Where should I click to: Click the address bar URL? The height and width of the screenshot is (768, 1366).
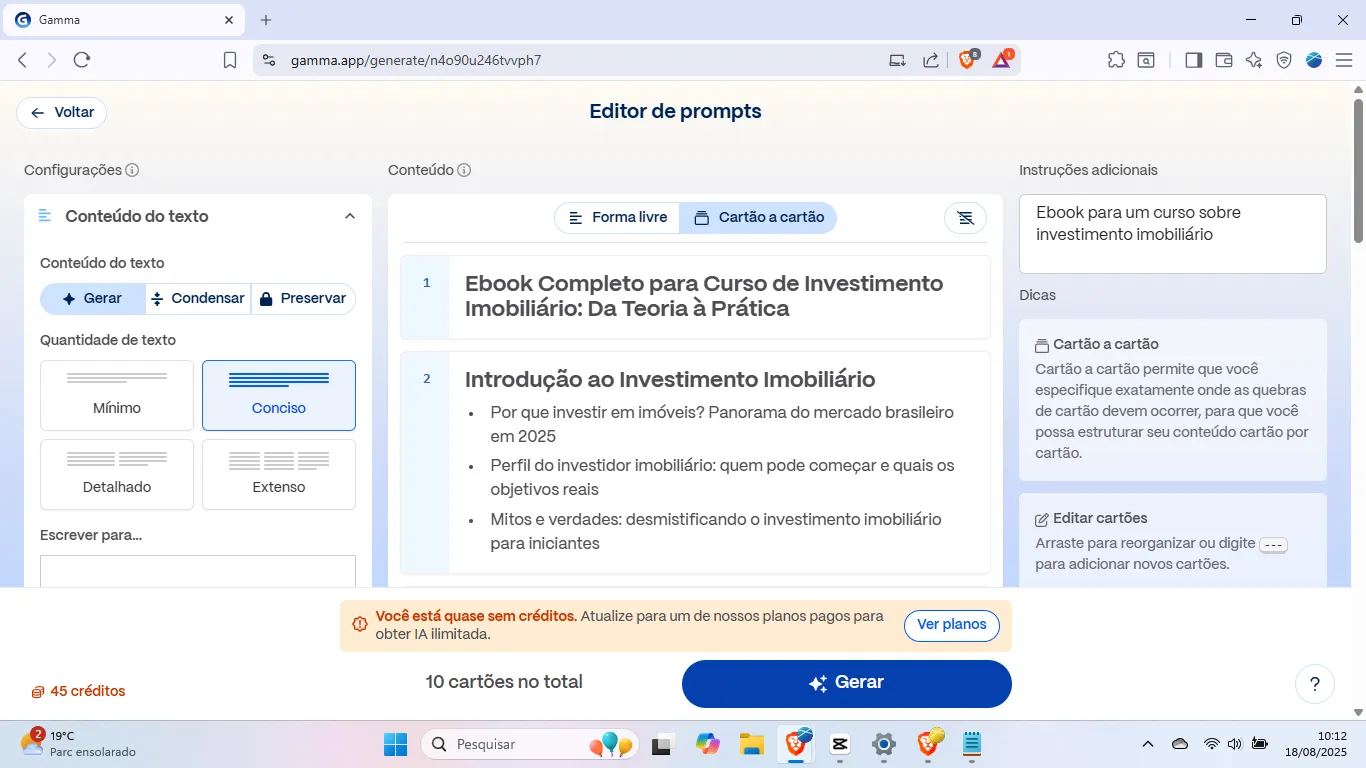pos(416,60)
